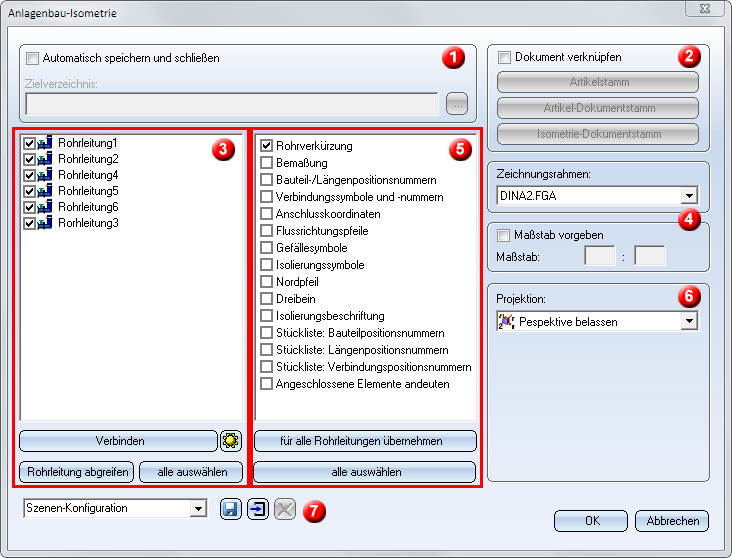The width and height of the screenshot is (732, 558).
Task: Check Isolierungsbeschriftung
Action: 267,316
